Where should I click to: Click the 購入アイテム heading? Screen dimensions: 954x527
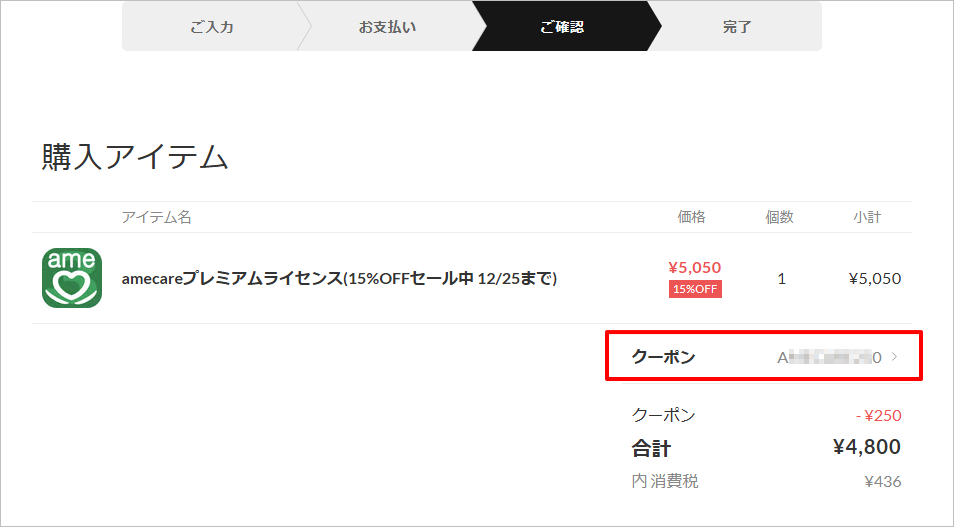(135, 157)
